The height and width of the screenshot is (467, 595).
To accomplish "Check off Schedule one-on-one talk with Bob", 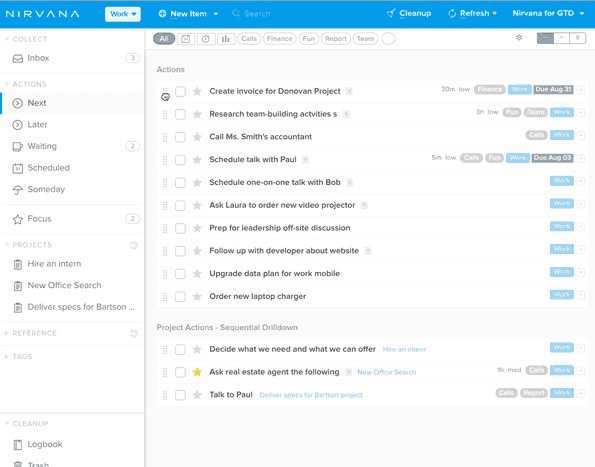I will click(180, 182).
